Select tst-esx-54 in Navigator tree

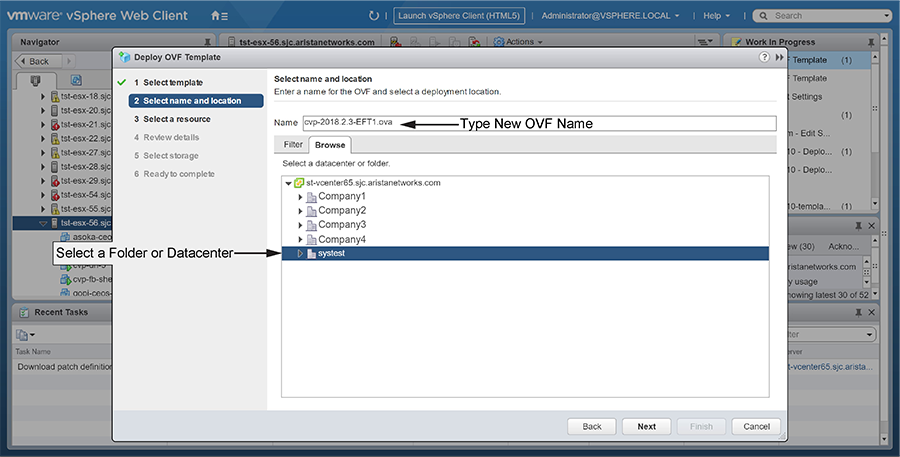pos(86,195)
